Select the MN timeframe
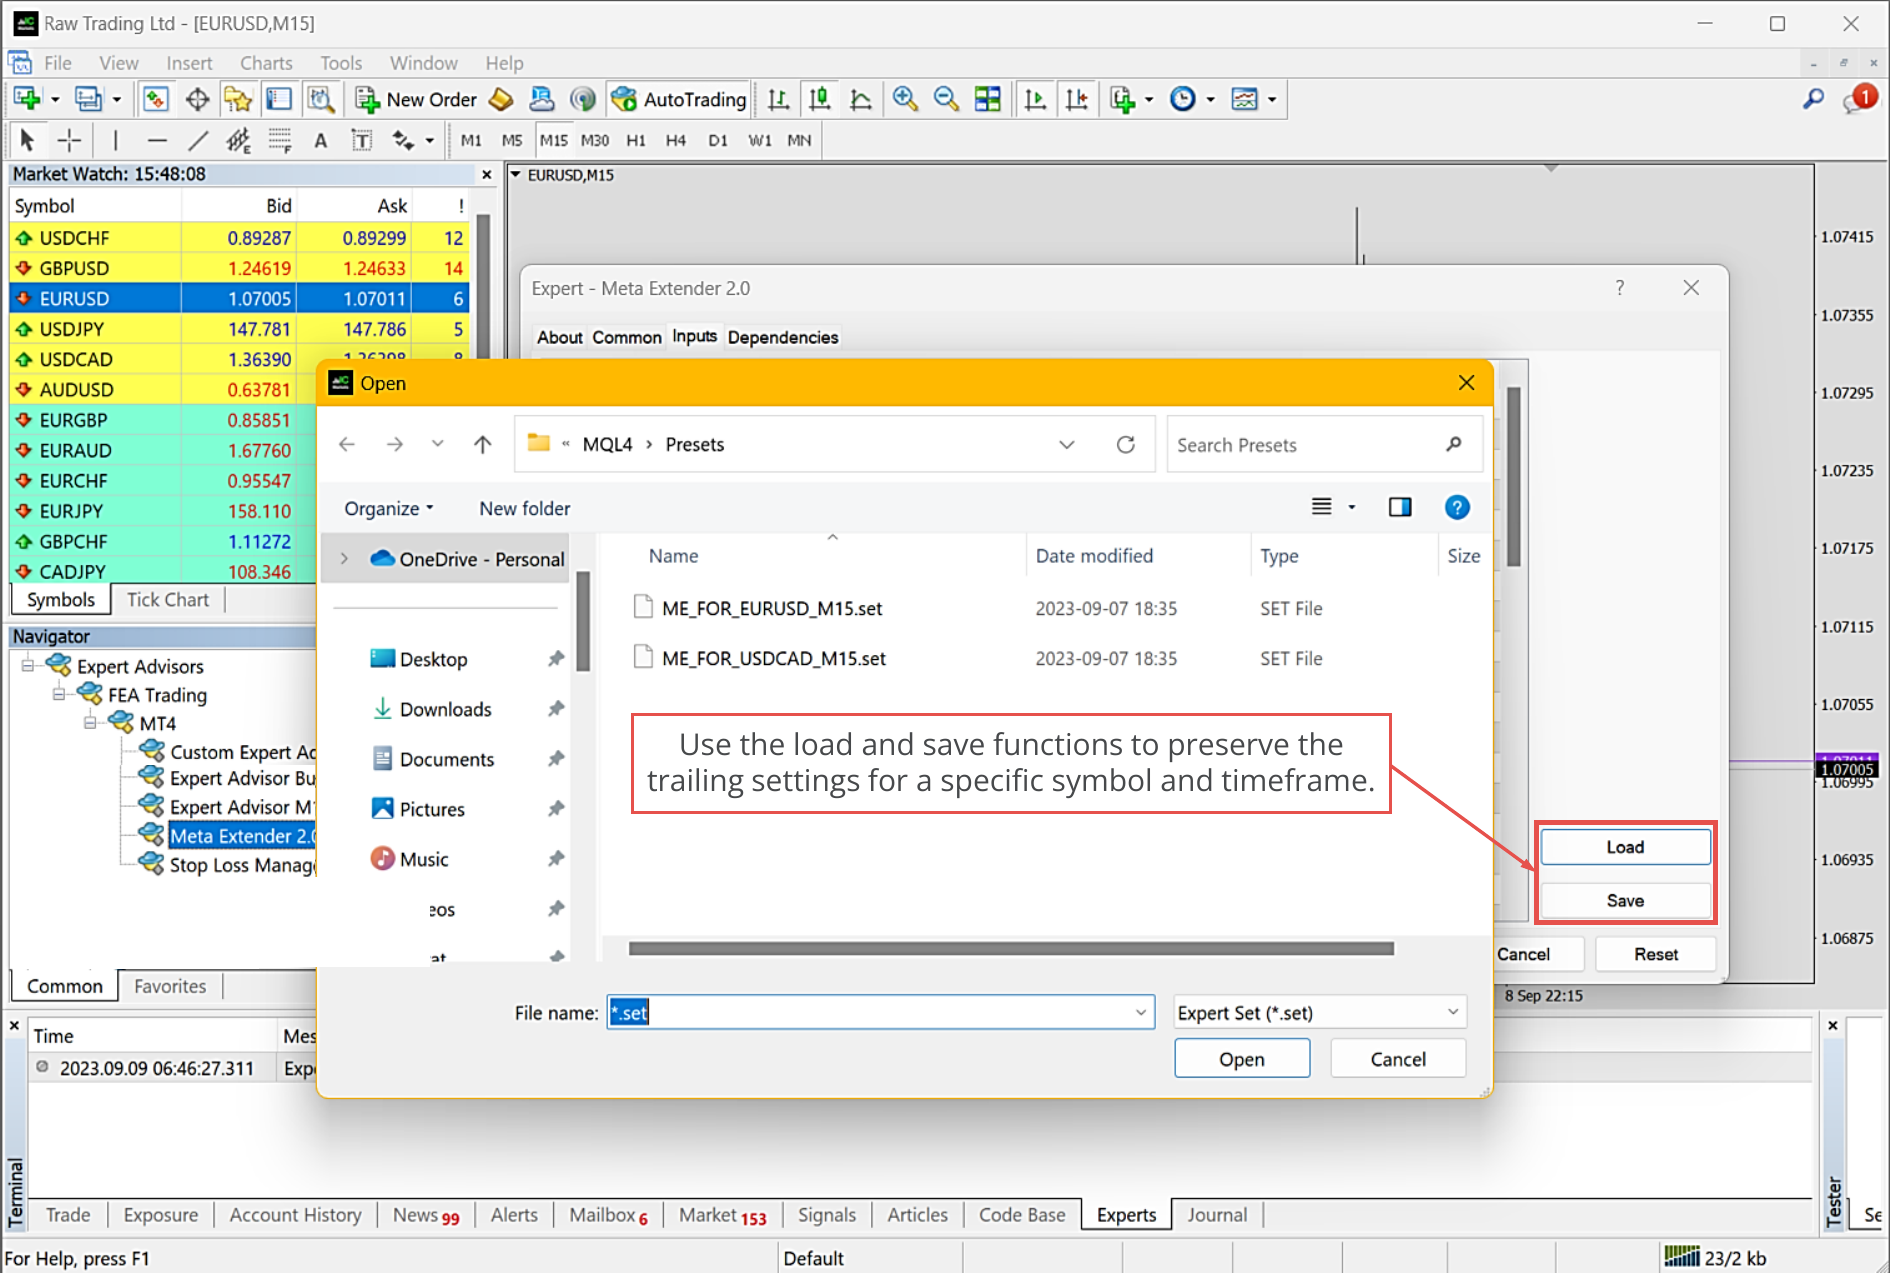The width and height of the screenshot is (1890, 1273). [799, 140]
